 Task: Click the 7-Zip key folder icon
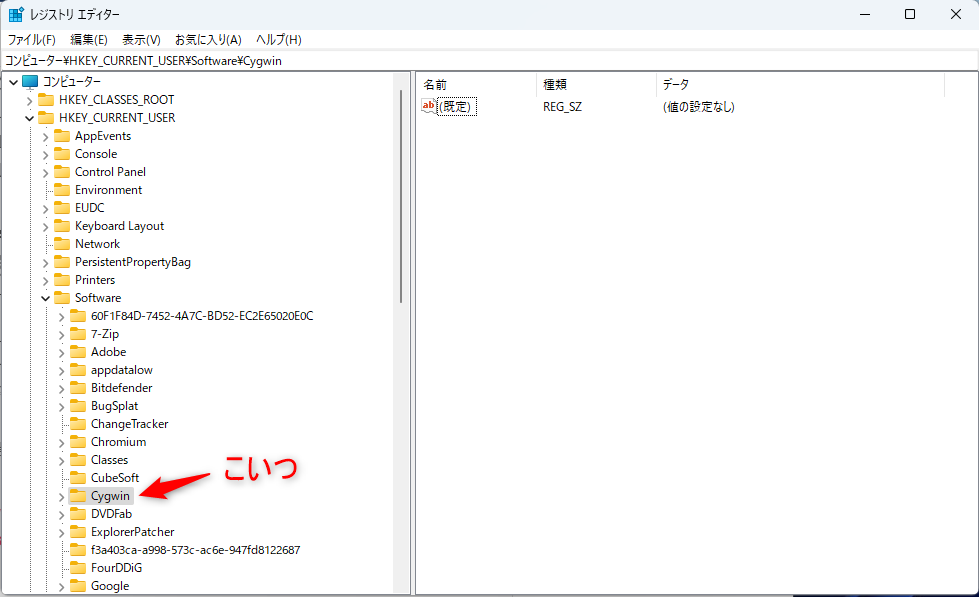(x=77, y=334)
